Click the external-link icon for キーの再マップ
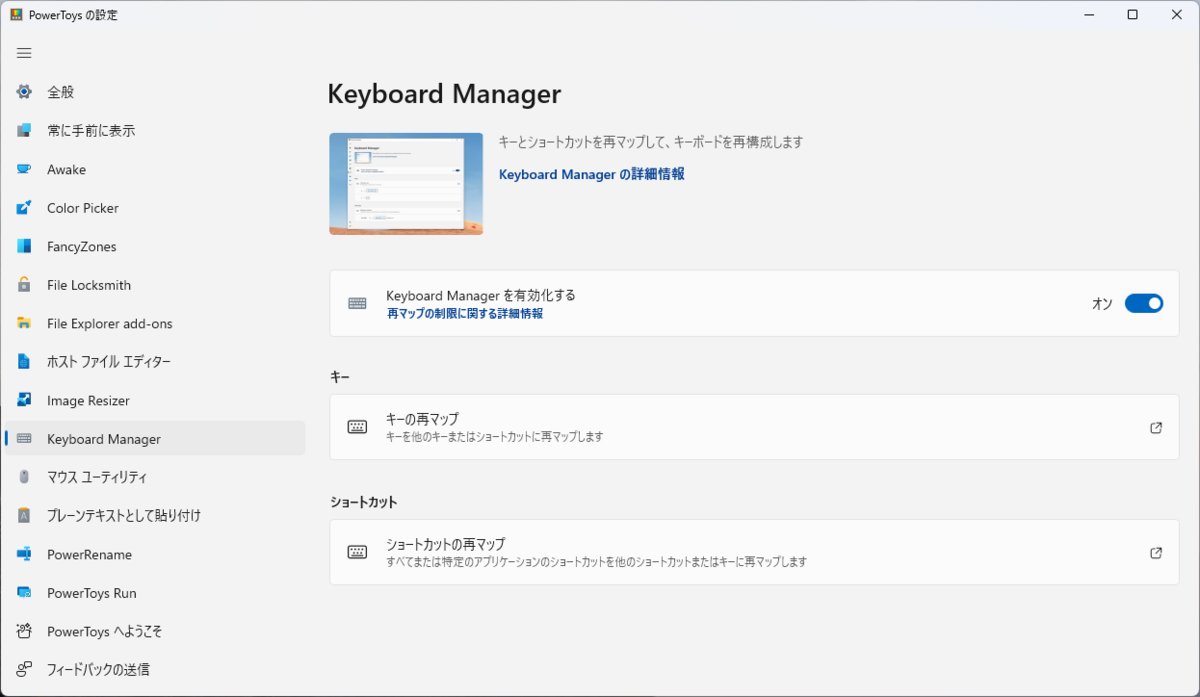The width and height of the screenshot is (1200, 697). pos(1156,427)
